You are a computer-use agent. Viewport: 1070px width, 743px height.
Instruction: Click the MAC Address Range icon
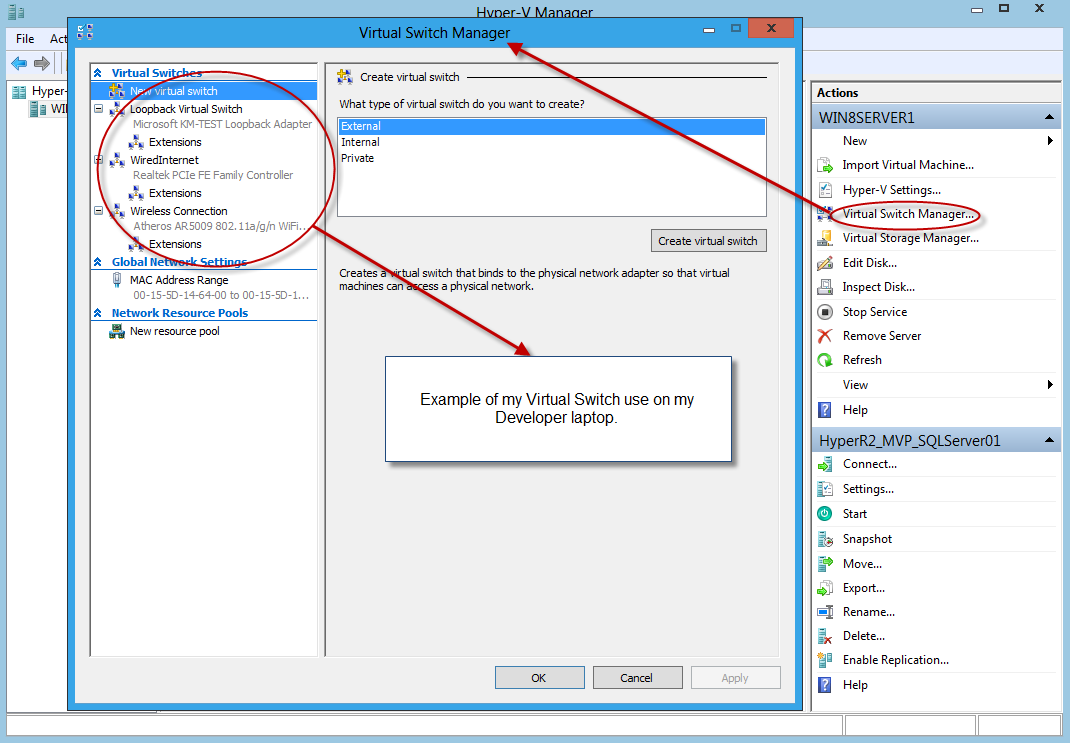click(117, 280)
